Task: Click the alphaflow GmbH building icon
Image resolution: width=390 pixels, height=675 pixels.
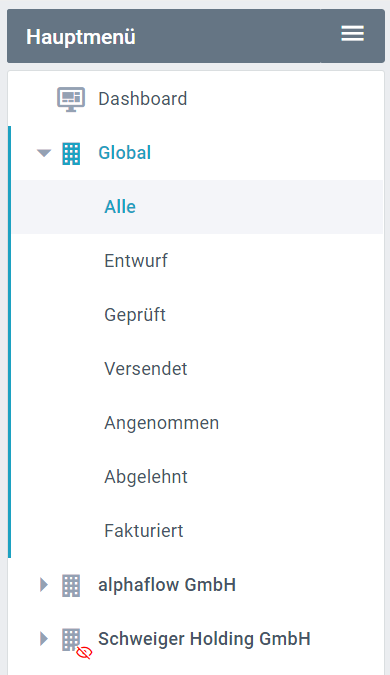Action: 71,585
